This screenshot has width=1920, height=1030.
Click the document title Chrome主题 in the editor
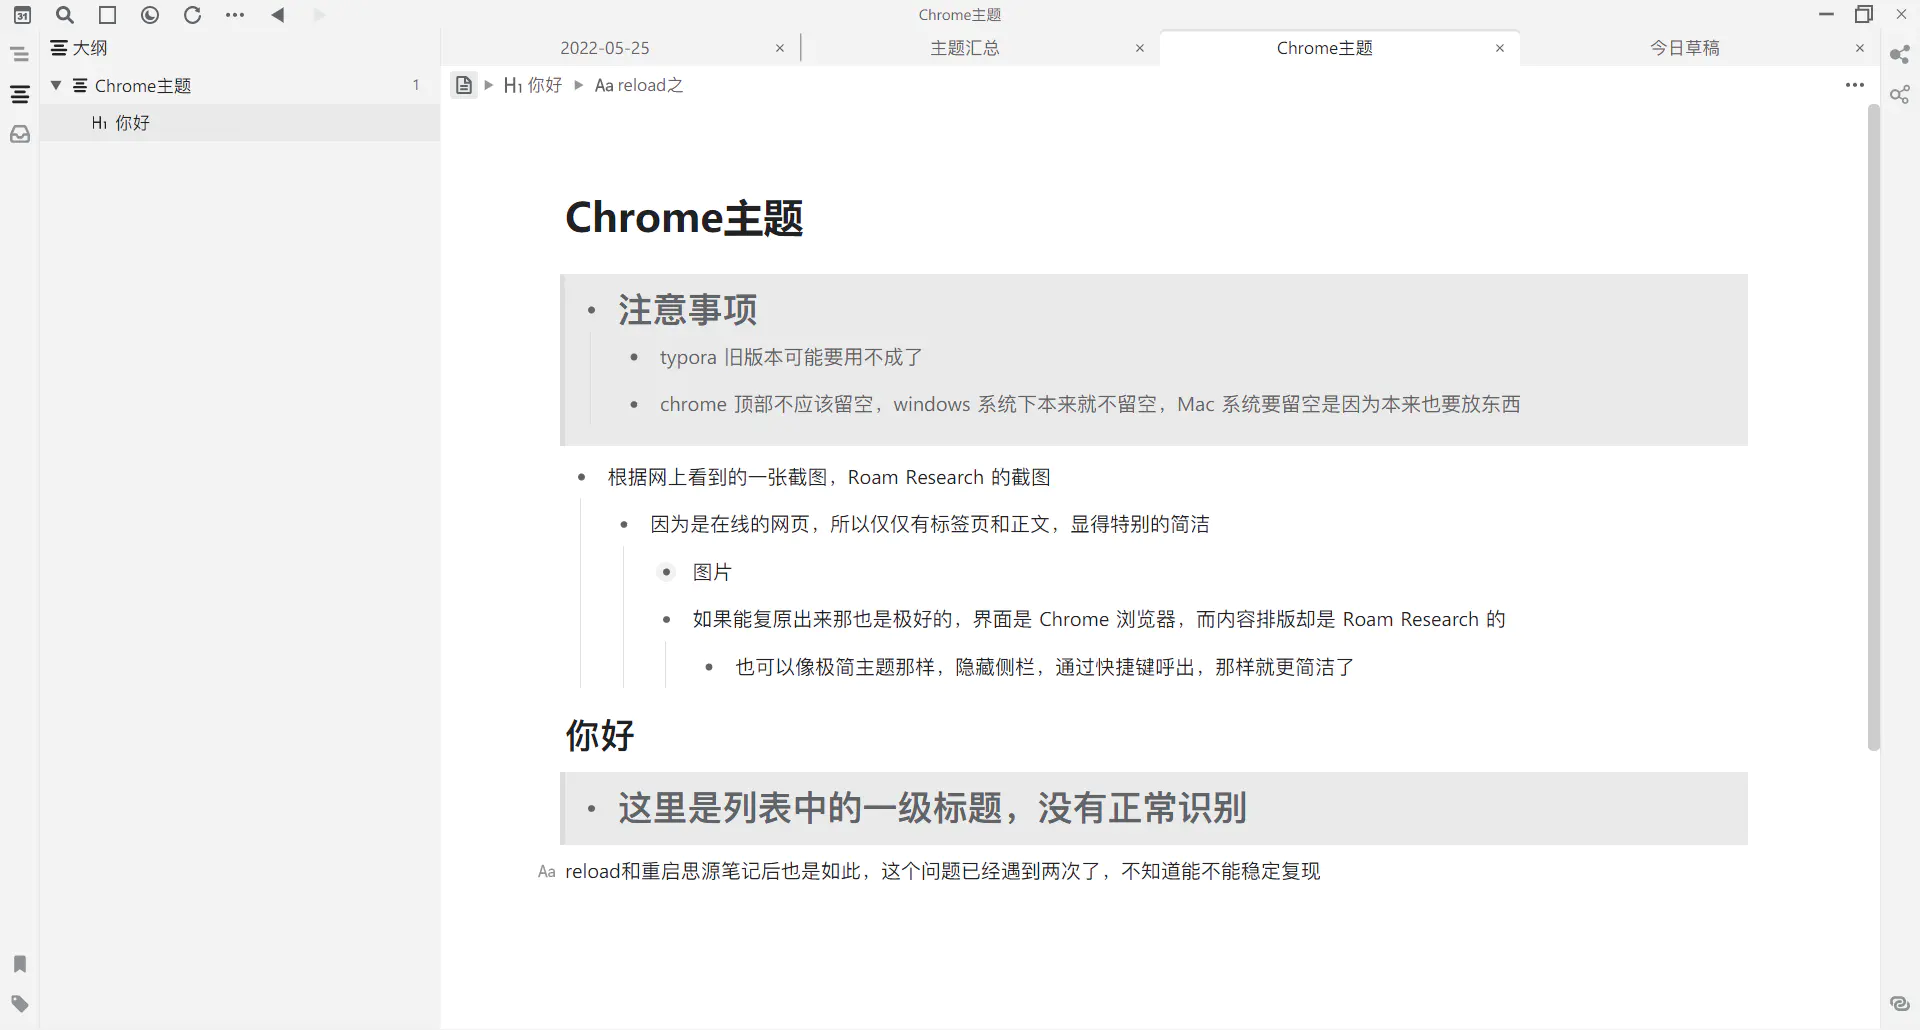[x=684, y=218]
